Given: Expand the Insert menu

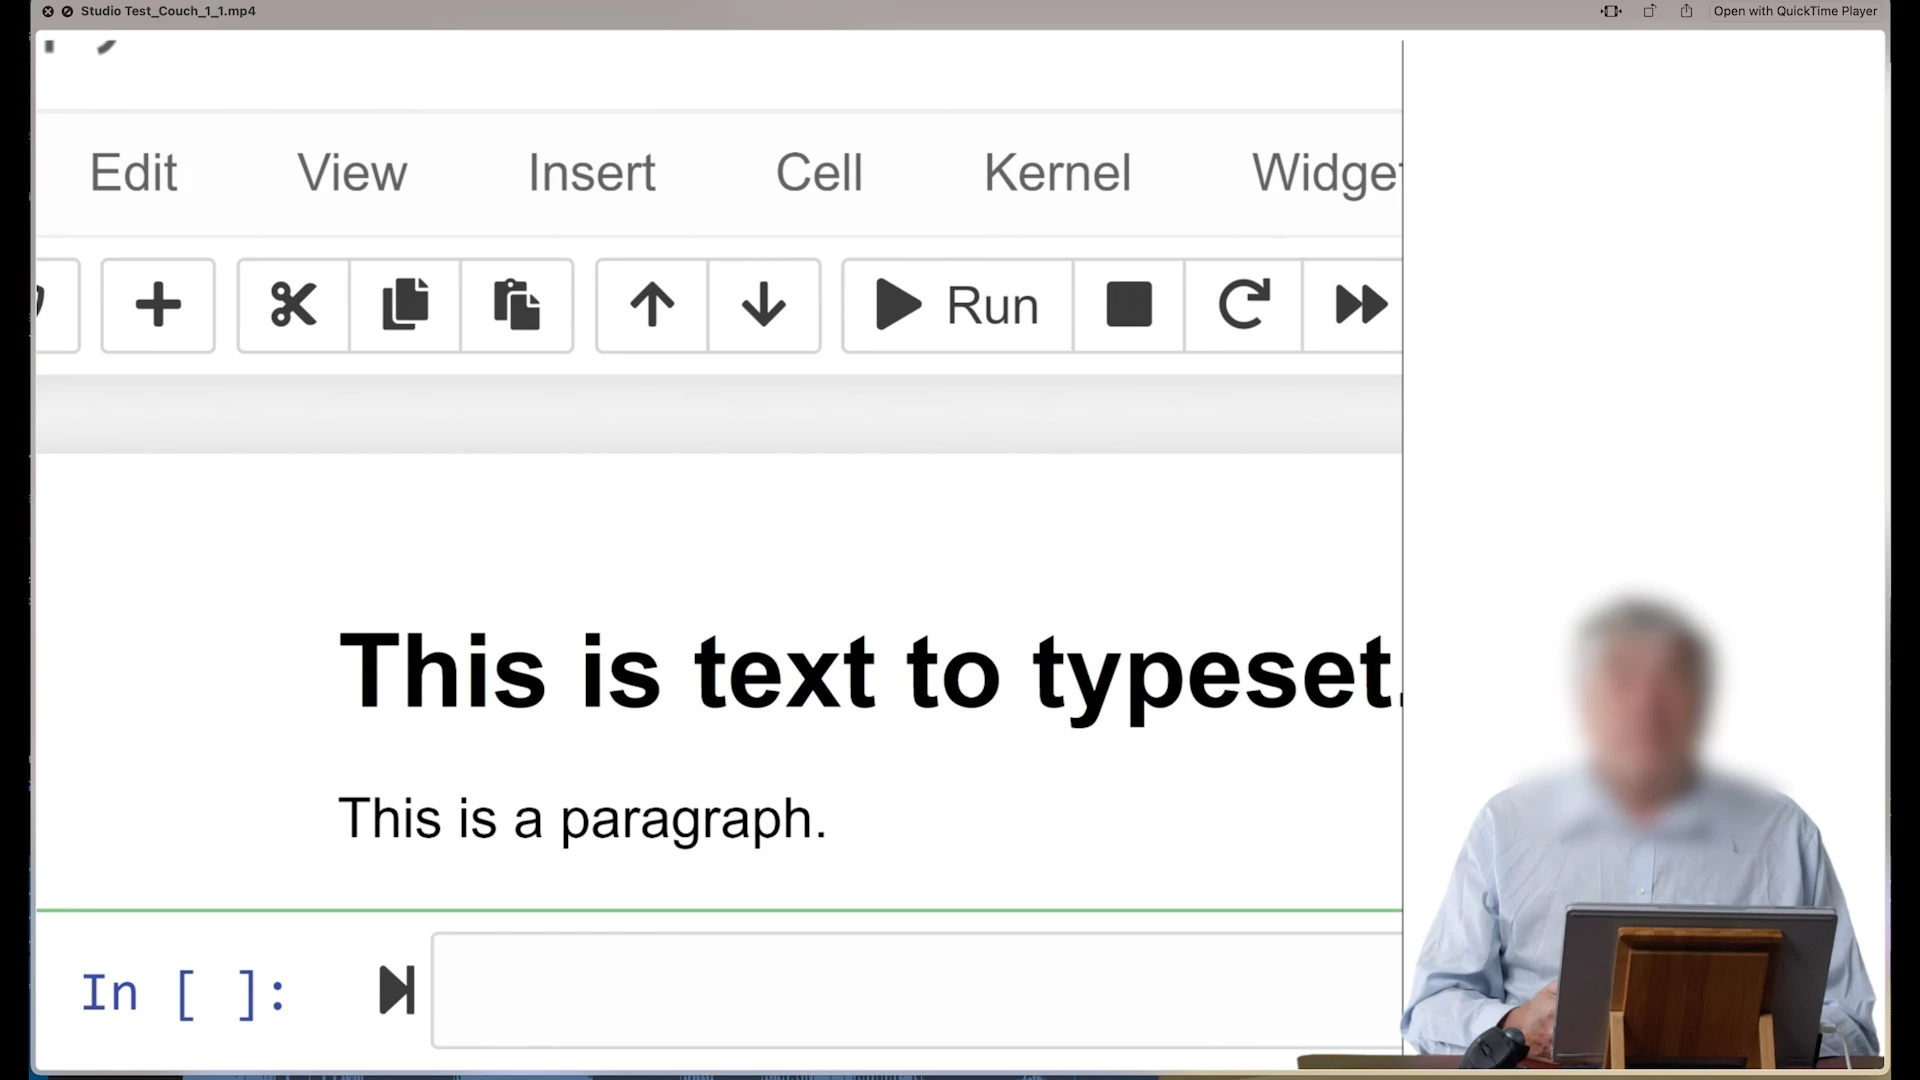Looking at the screenshot, I should [591, 172].
